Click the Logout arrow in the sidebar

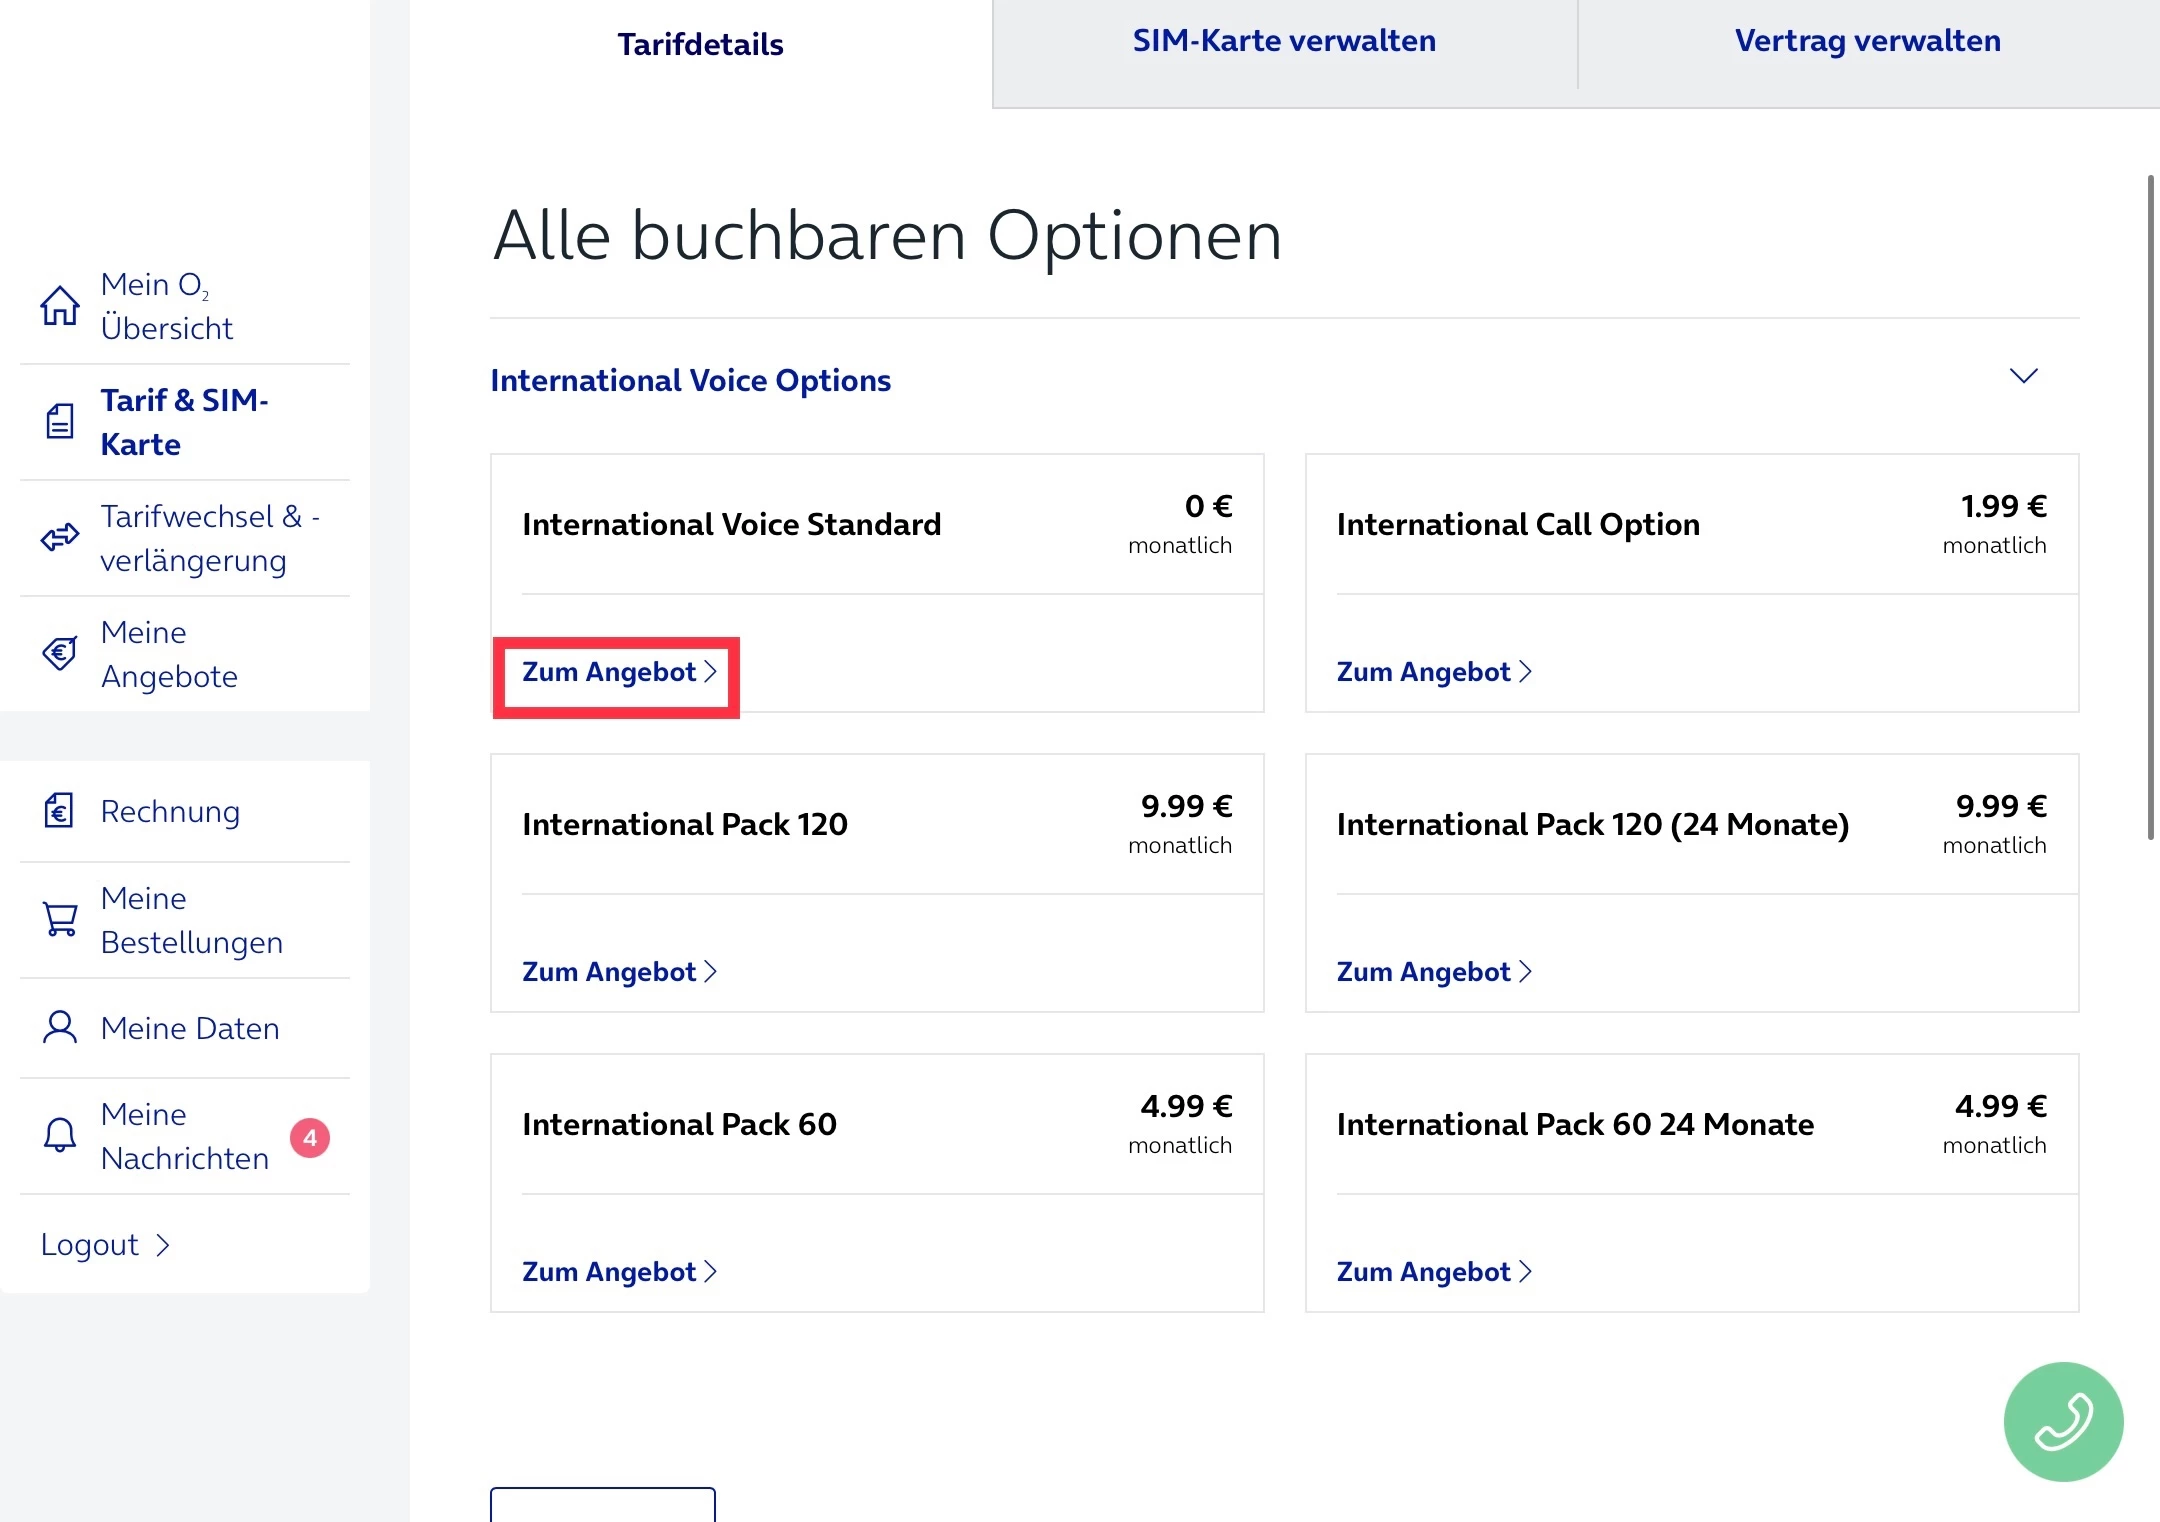(163, 1245)
